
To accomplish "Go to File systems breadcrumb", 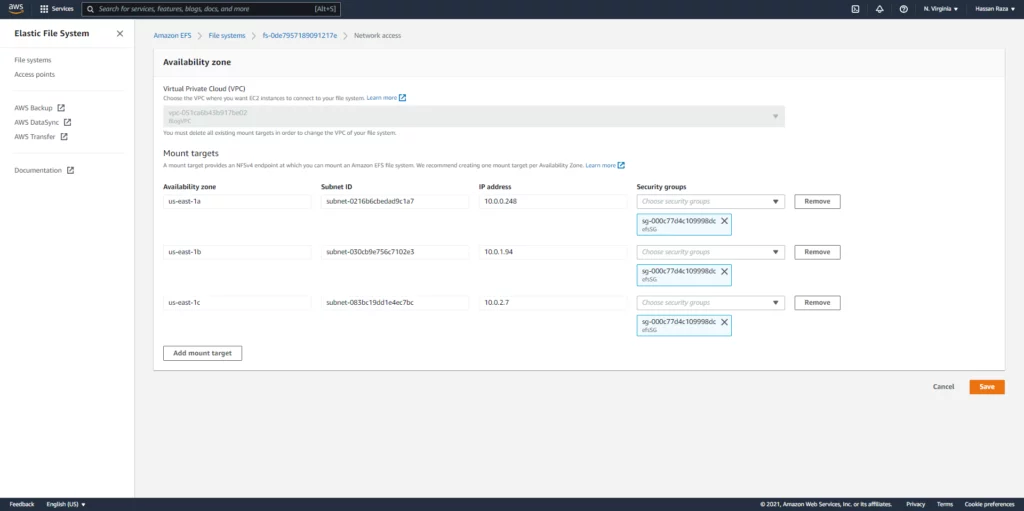I will click(x=227, y=36).
